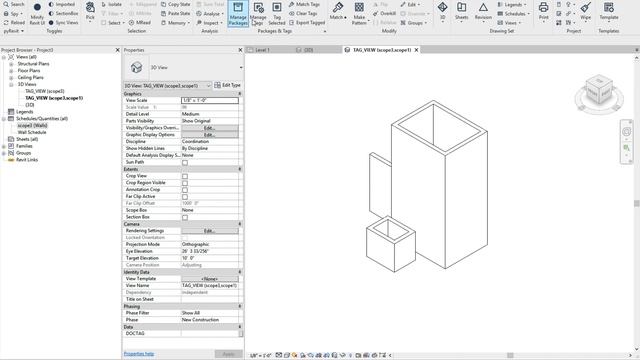The width and height of the screenshot is (640, 360).
Task: Open the Spy dropdown
Action: [x=13, y=13]
